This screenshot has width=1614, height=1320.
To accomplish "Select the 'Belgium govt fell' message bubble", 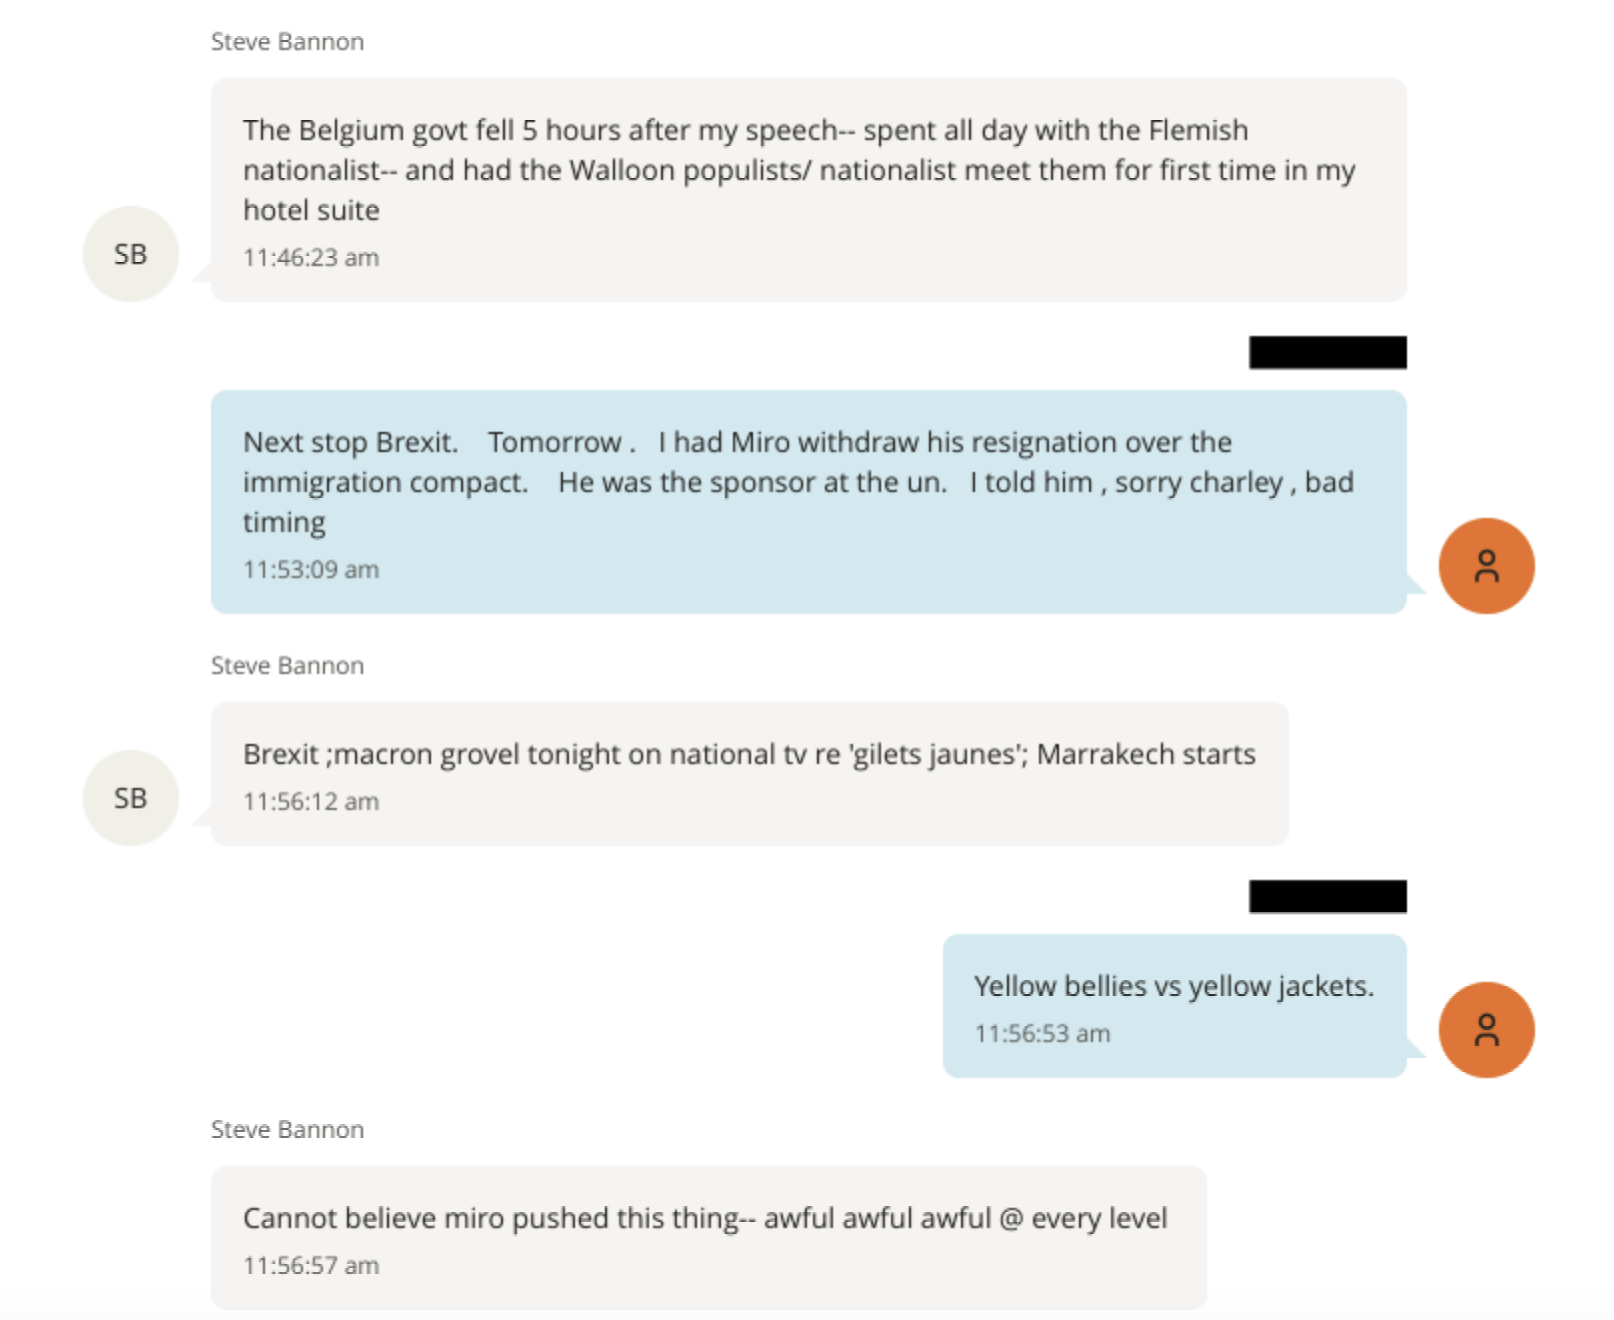I will 808,190.
